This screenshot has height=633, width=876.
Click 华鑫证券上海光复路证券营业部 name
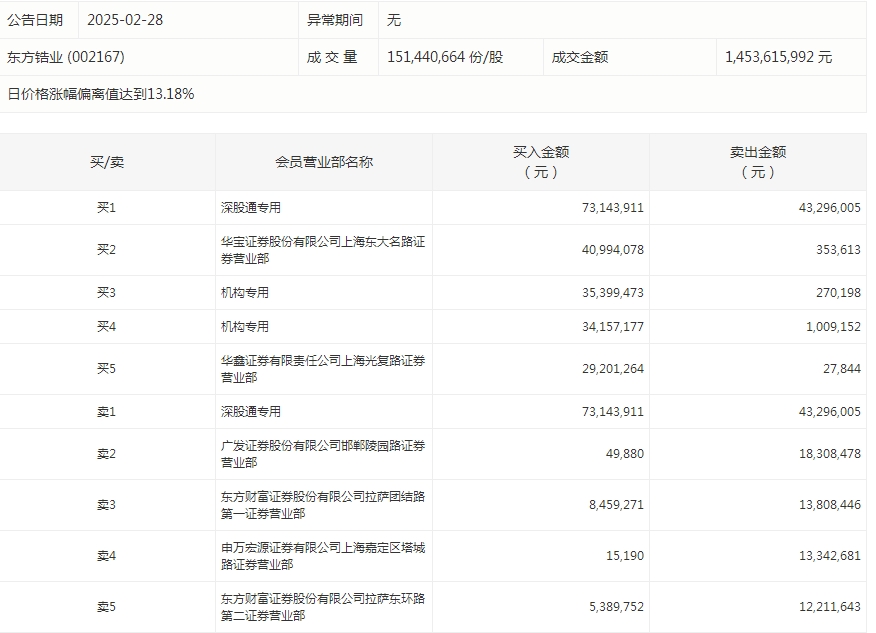[x=323, y=369]
